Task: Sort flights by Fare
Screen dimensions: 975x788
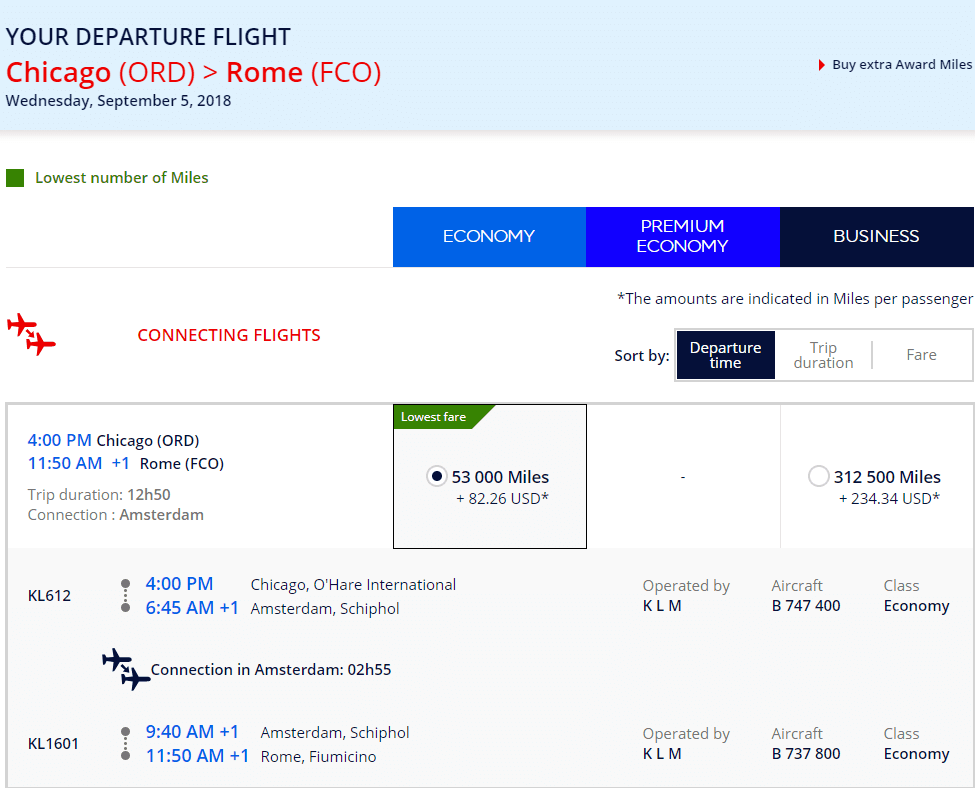Action: 922,355
